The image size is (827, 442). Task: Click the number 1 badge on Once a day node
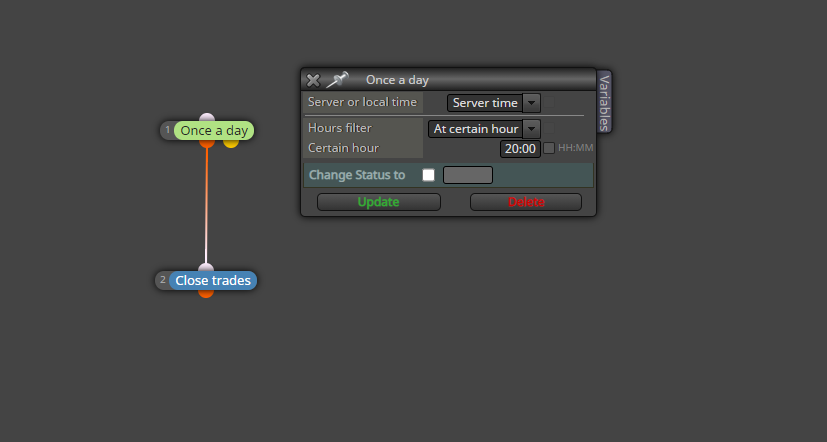coord(168,130)
